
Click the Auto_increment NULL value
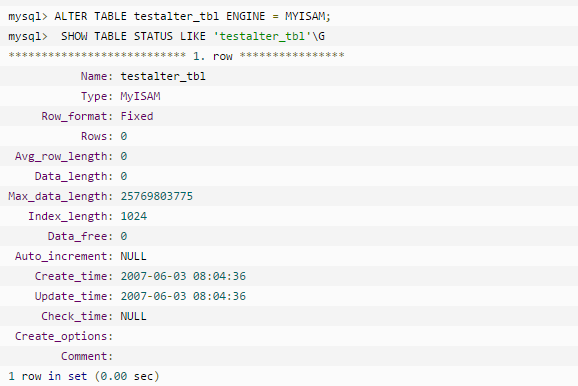133,256
